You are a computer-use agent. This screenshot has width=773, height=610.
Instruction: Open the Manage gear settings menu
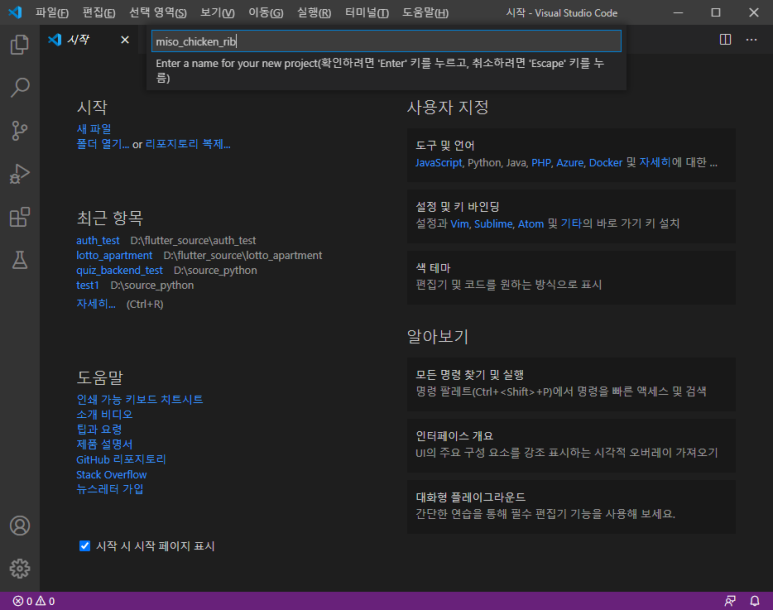tap(20, 569)
